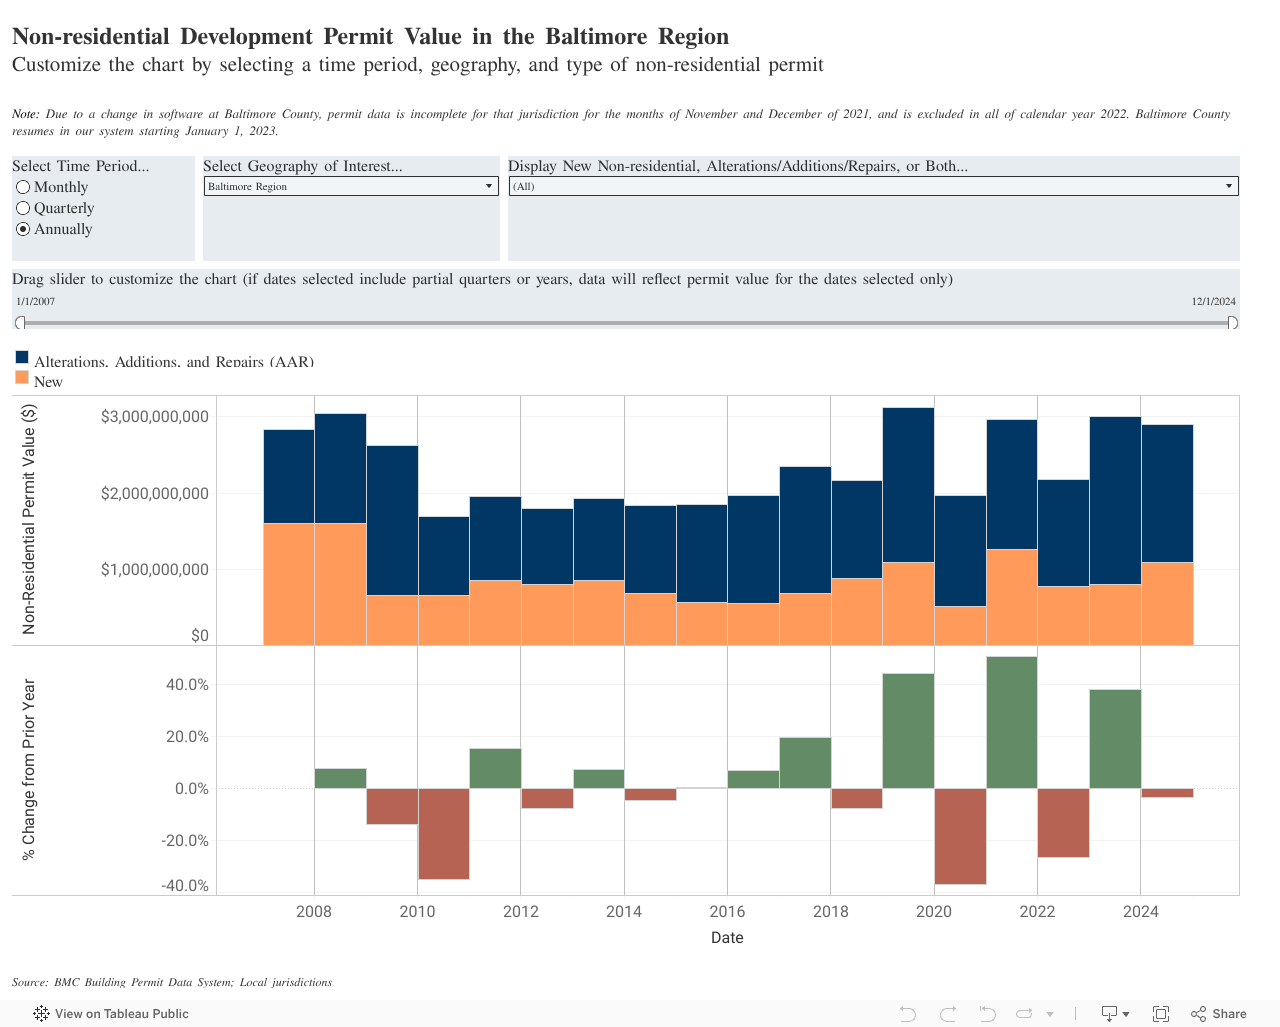Screen dimensions: 1280x1027
Task: Enter full screen mode via toolbar icon
Action: [x=1161, y=1014]
